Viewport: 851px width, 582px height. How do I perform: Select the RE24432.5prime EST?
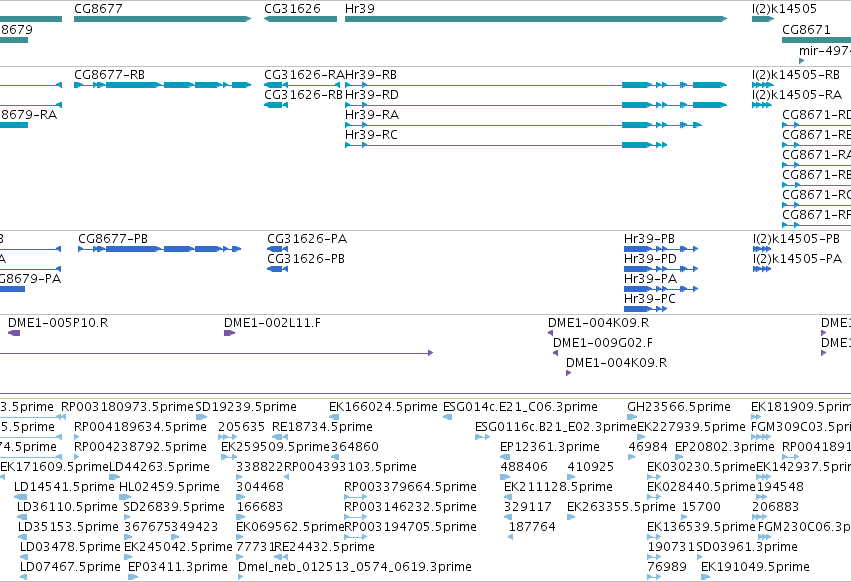(x=325, y=548)
